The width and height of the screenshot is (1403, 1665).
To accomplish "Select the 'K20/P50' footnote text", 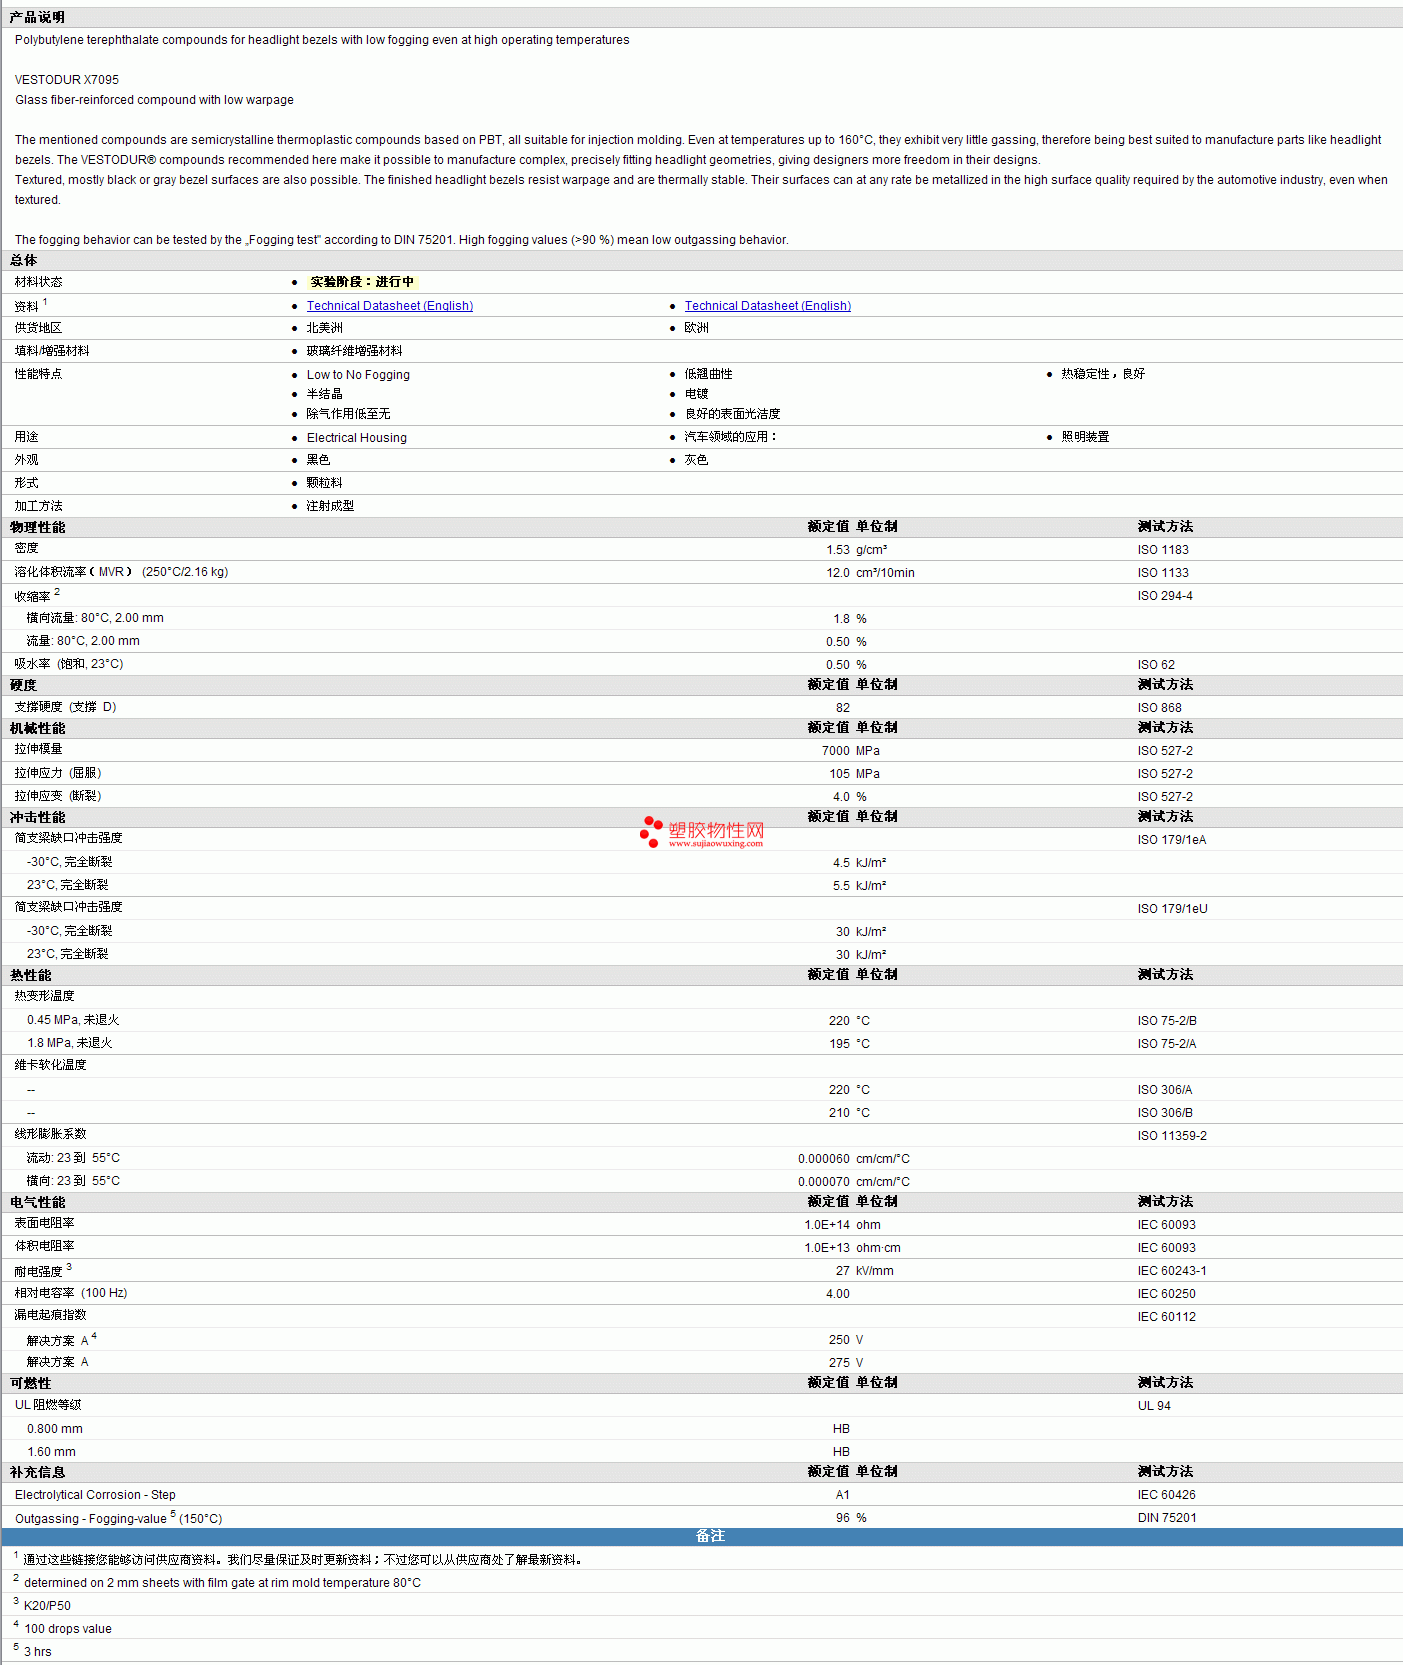I will point(47,1606).
